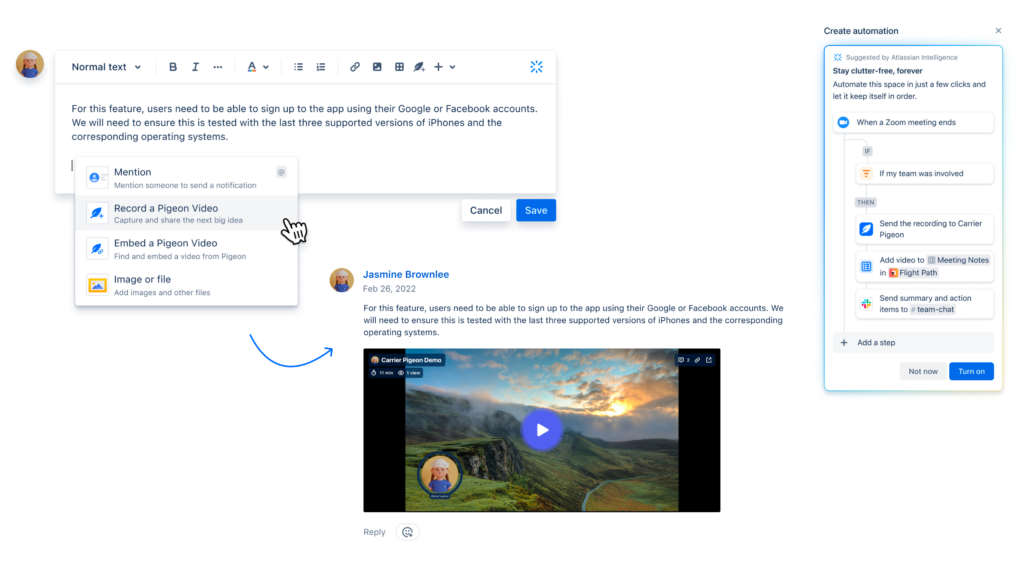The height and width of the screenshot is (576, 1024).
Task: Click Add a step in automation flow
Action: 875,343
